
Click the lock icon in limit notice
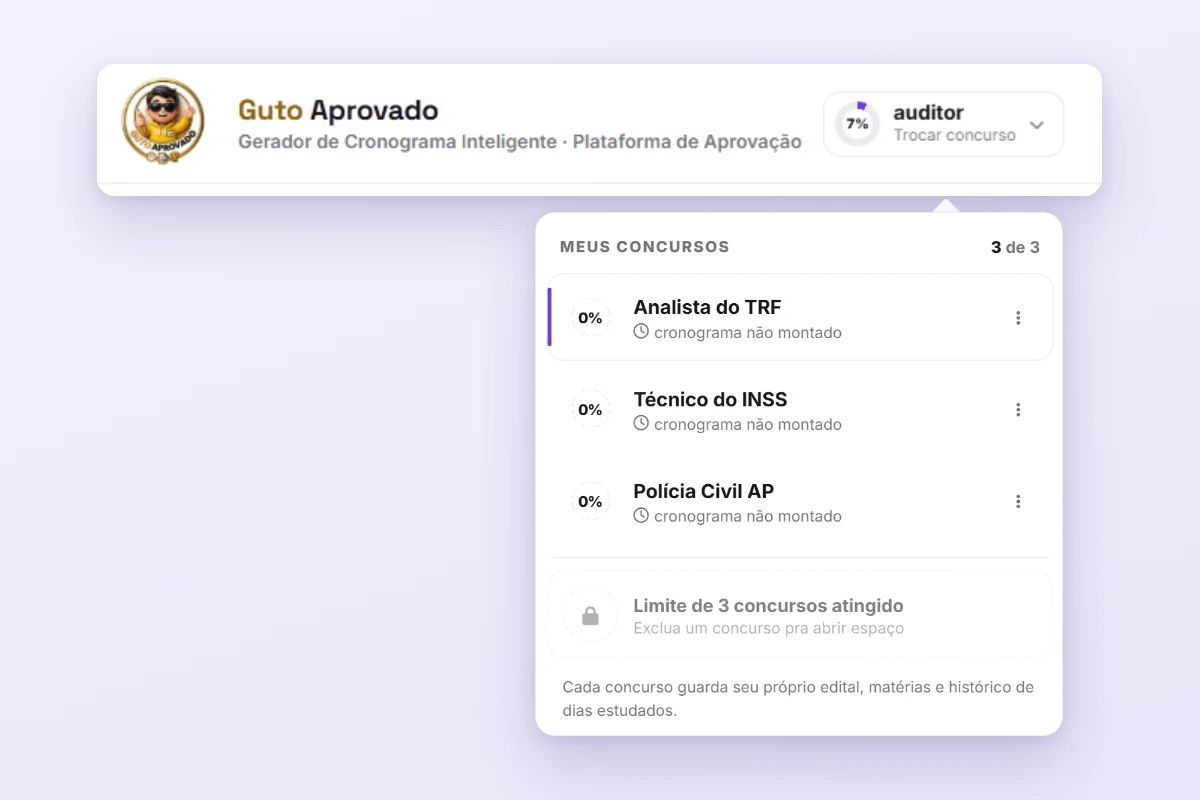(x=590, y=616)
